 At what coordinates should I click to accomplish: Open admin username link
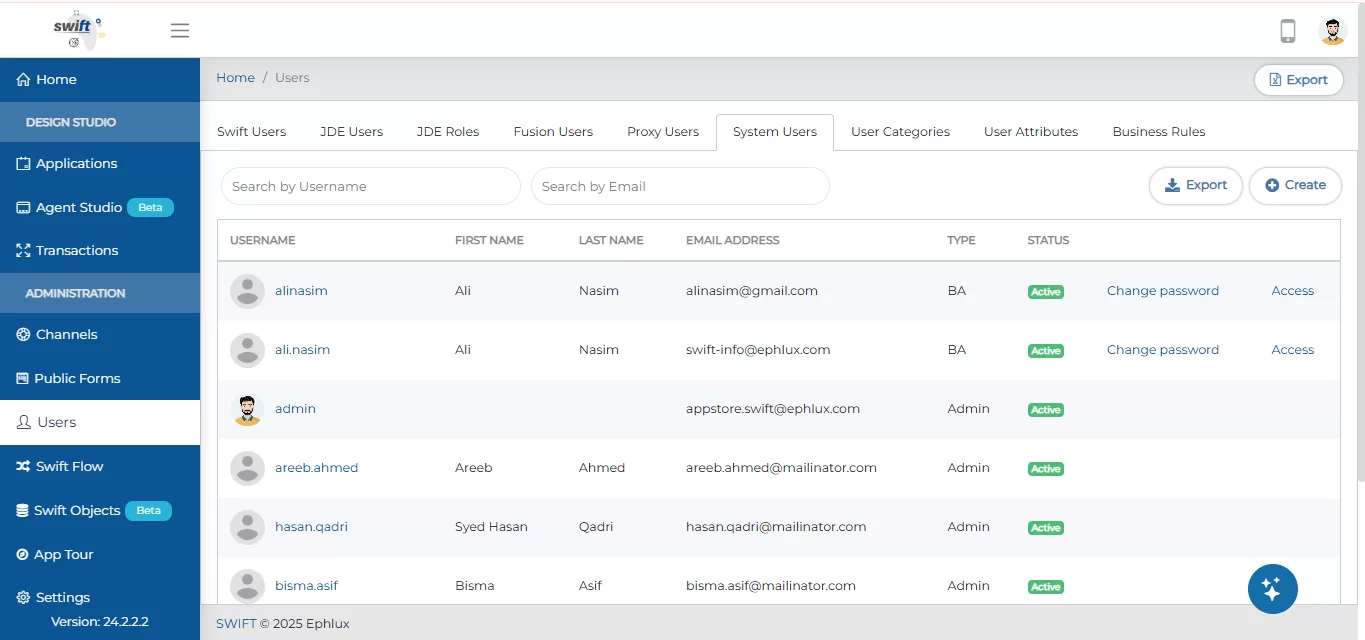295,409
